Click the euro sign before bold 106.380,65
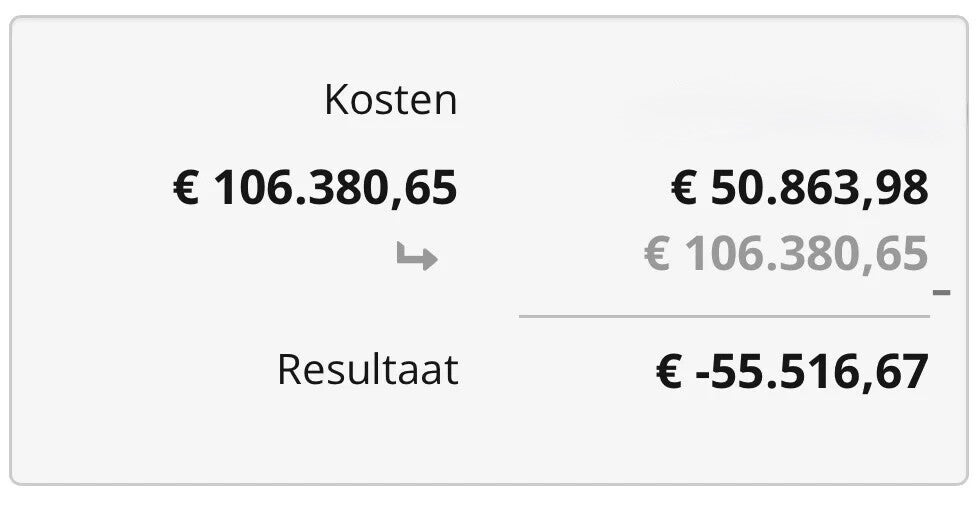 click(x=187, y=188)
